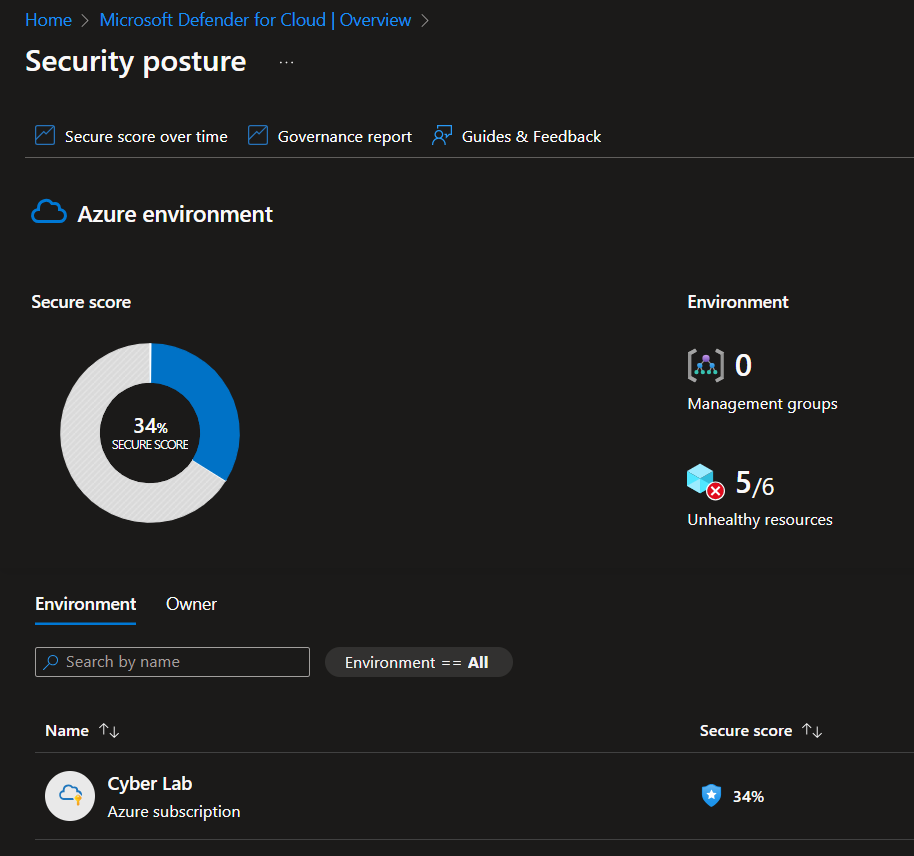
Task: Open the Cyber Lab subscription
Action: click(150, 784)
